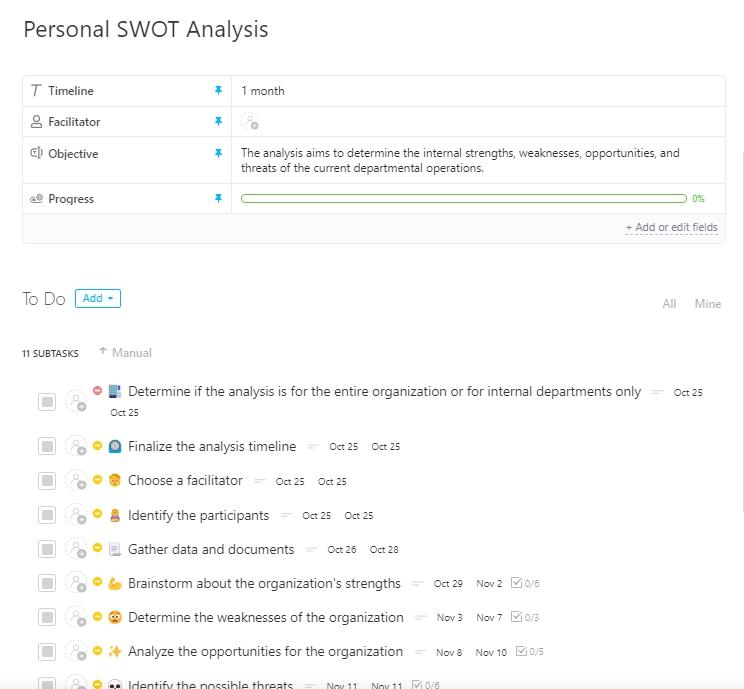Click the pin icon beside Objective

pyautogui.click(x=218, y=154)
